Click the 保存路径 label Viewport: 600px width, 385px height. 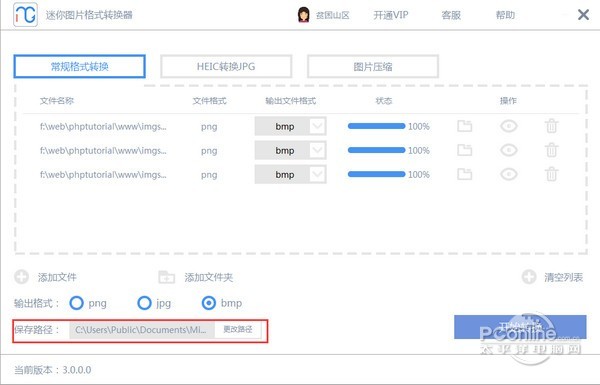pyautogui.click(x=37, y=330)
